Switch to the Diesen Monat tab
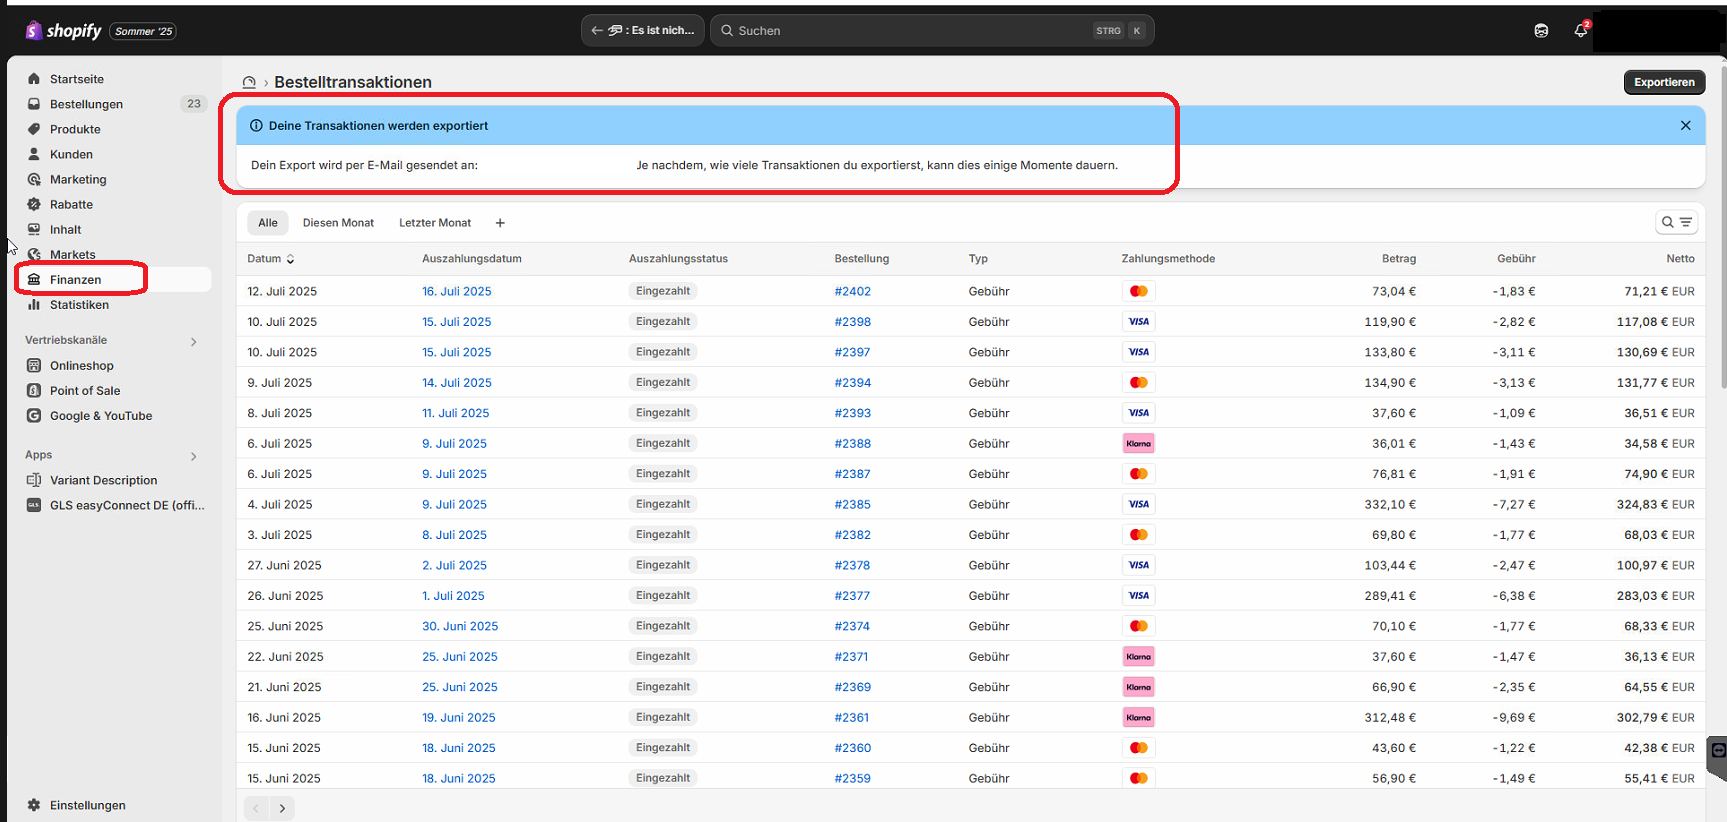 (338, 223)
